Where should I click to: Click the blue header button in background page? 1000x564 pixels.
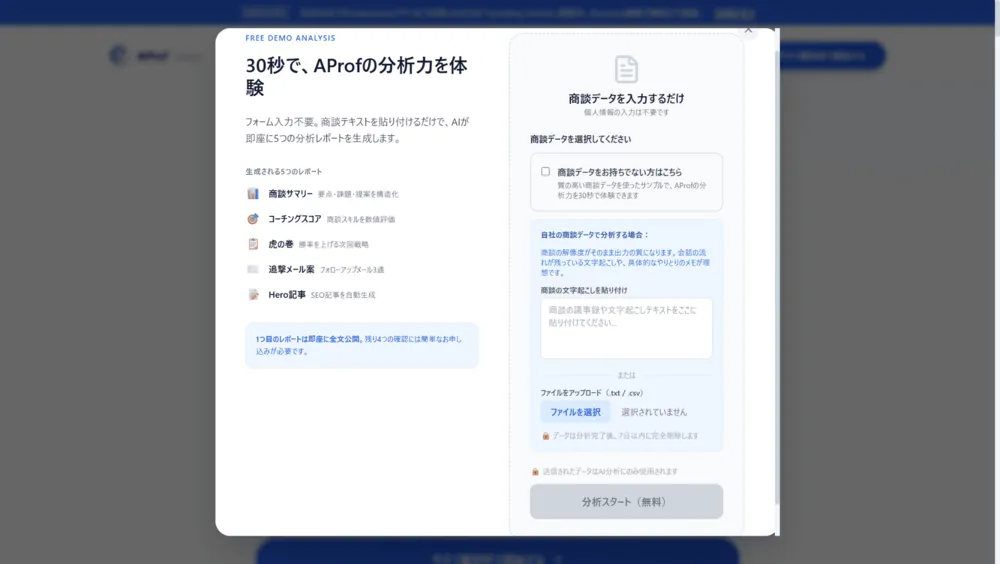click(831, 56)
